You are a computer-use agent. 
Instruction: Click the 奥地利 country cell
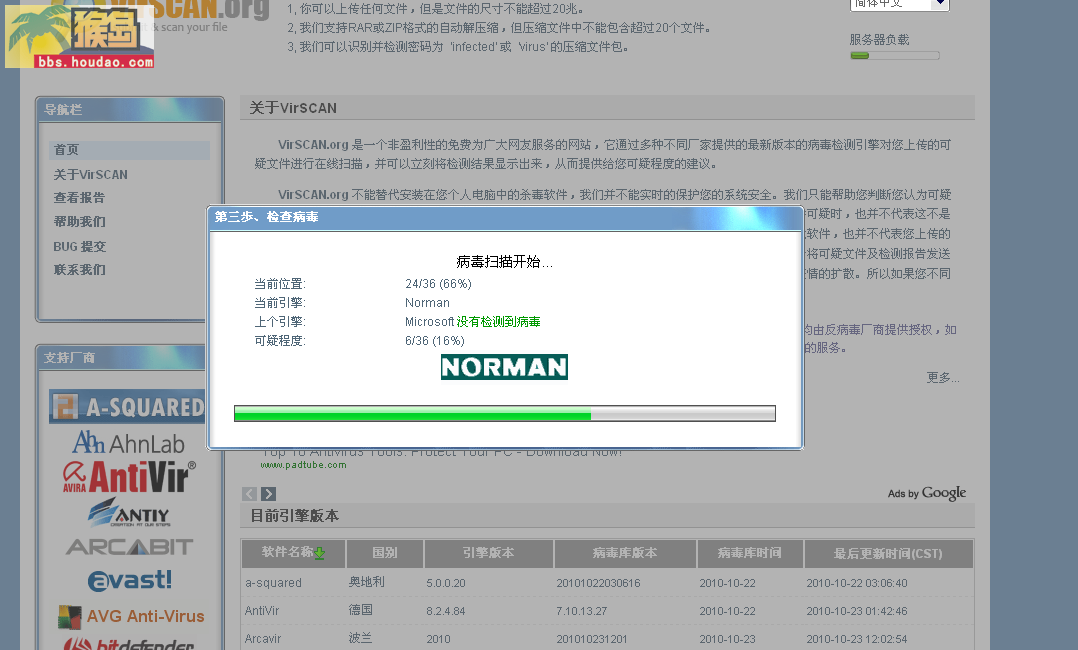[366, 582]
